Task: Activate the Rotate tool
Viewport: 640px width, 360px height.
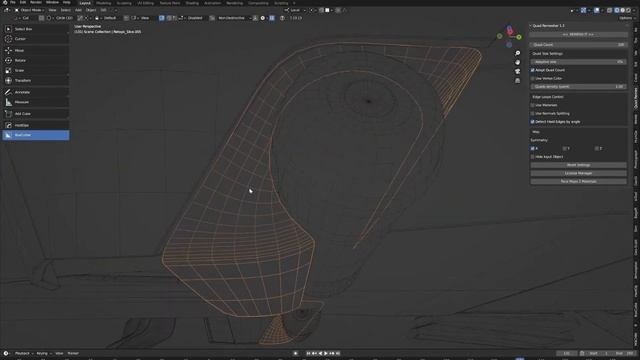Action: [36, 60]
